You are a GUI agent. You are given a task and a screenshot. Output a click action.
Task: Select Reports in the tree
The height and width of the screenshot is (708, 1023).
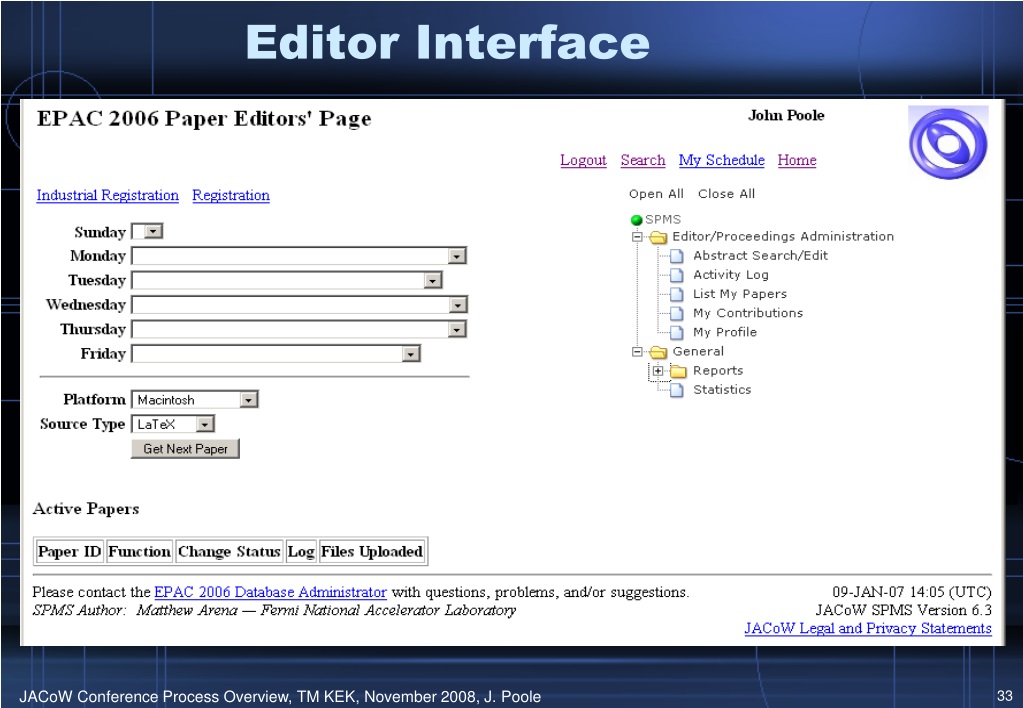point(718,371)
